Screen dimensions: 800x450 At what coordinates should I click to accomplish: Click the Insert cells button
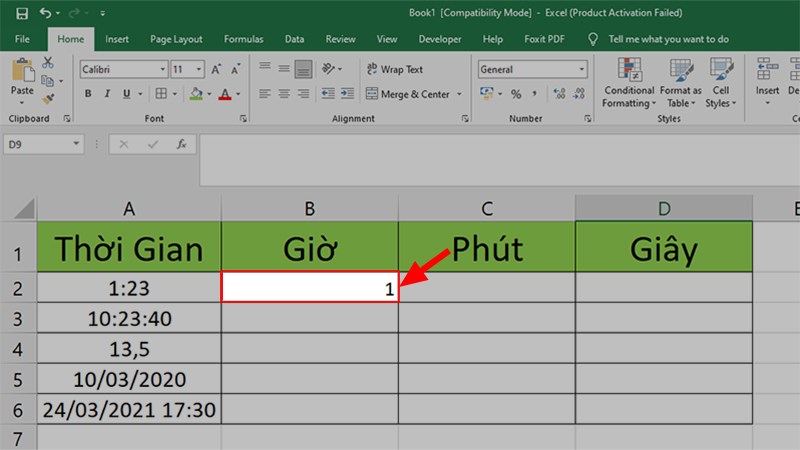767,82
